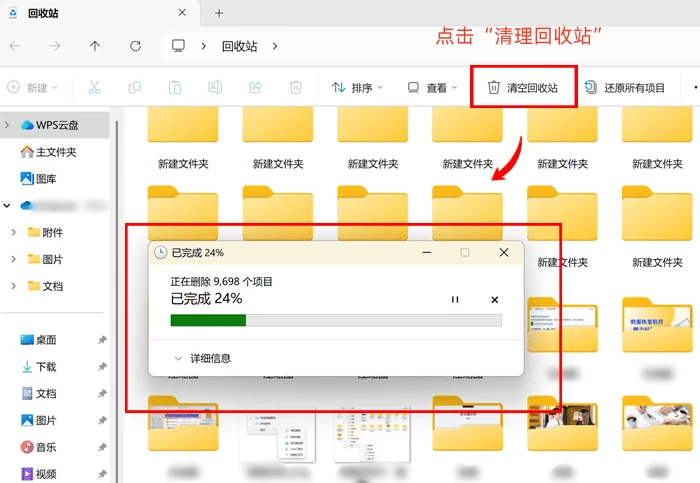
Task: Click 还原所有项目 button
Action: (625, 87)
